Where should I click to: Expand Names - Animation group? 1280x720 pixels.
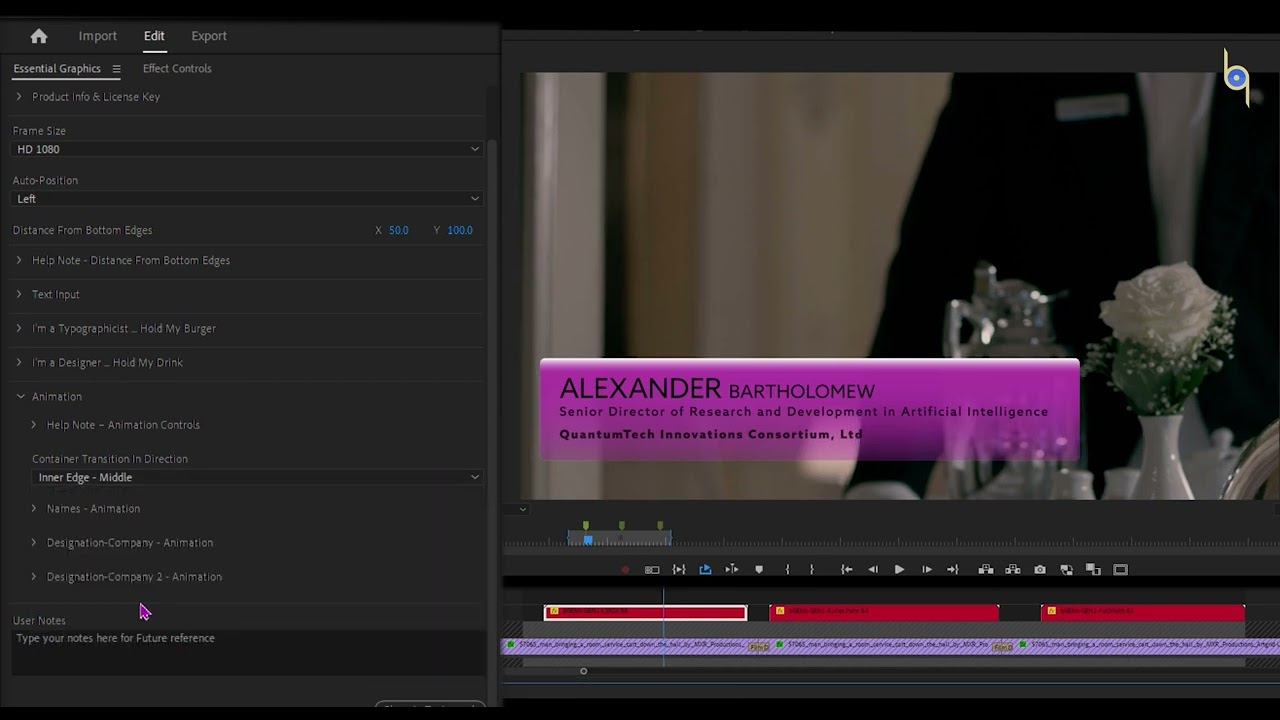(x=34, y=509)
